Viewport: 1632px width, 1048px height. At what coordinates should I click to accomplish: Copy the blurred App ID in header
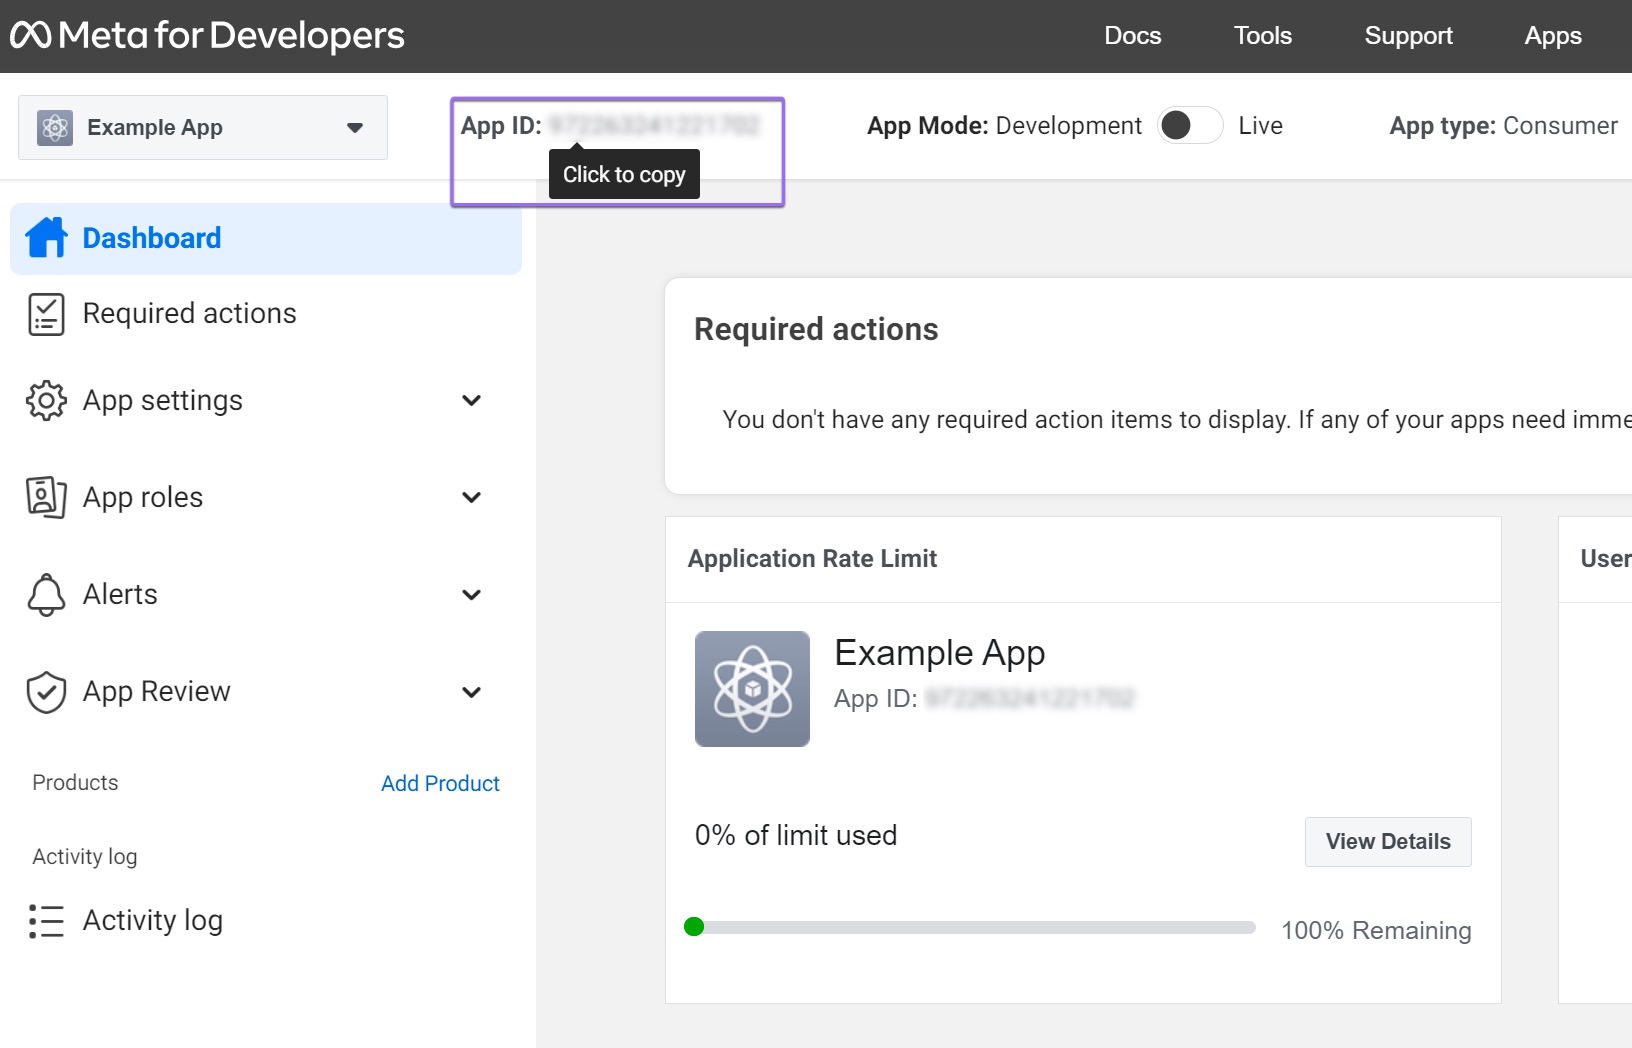tap(655, 125)
